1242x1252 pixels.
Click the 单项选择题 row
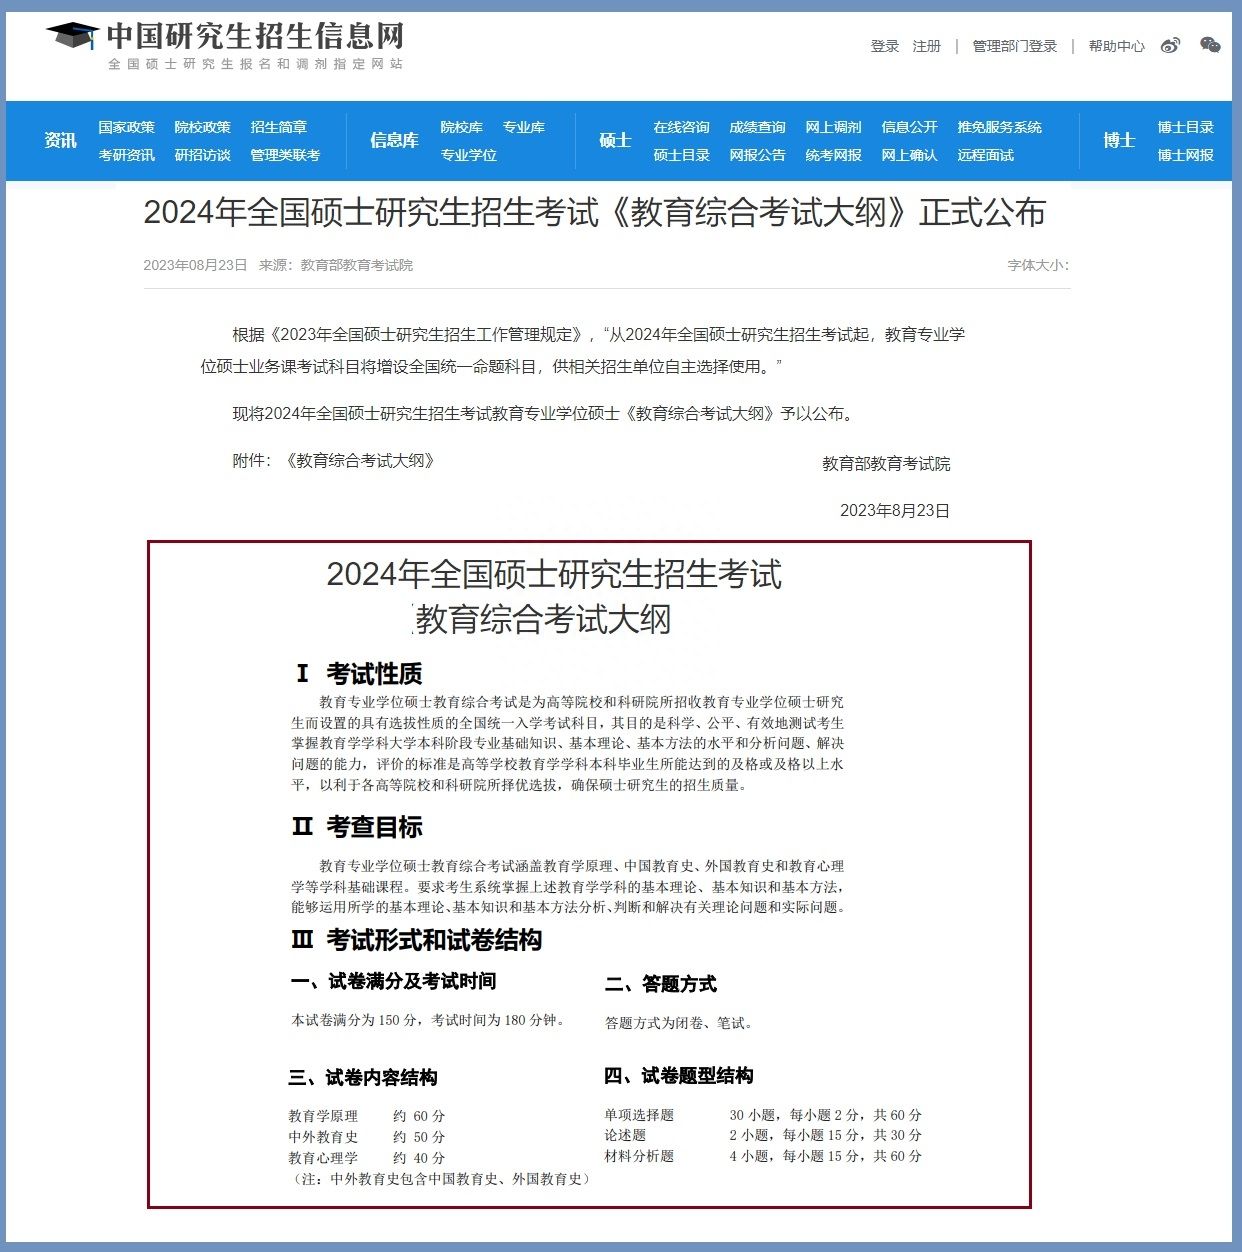(763, 1115)
